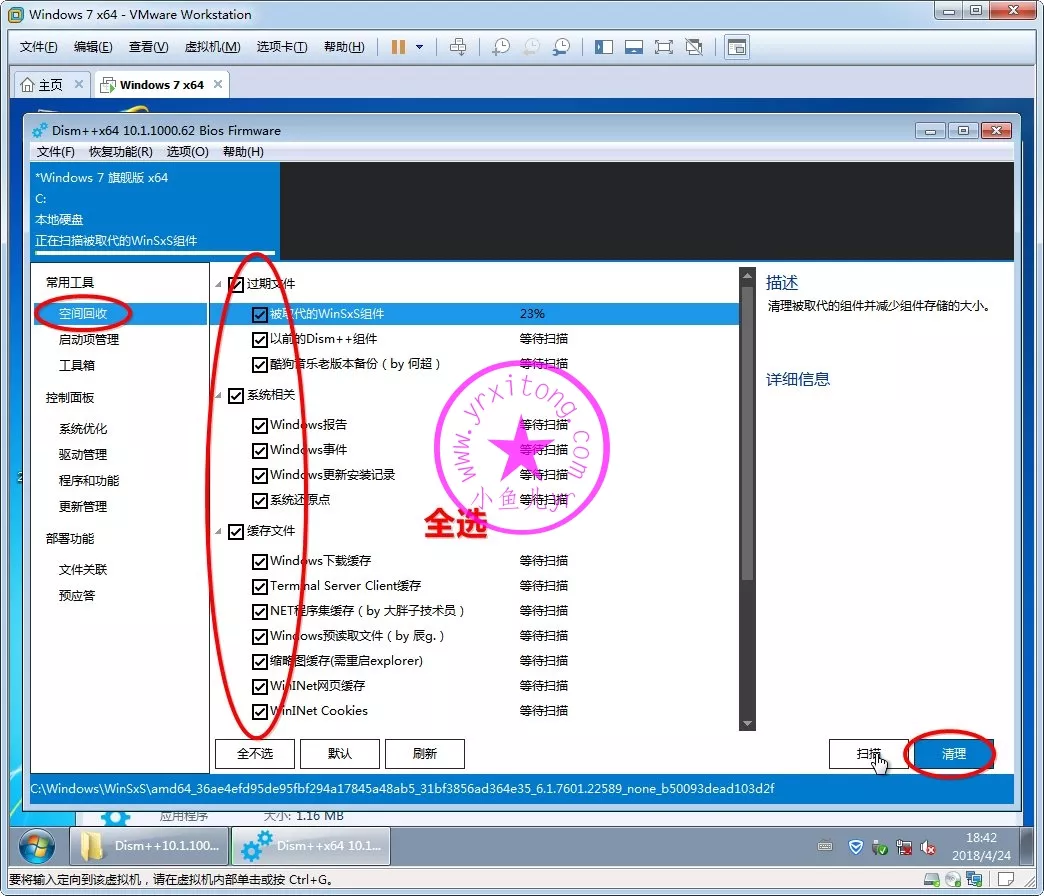Click the take snapshot clock icon
1044x896 pixels.
tap(500, 47)
